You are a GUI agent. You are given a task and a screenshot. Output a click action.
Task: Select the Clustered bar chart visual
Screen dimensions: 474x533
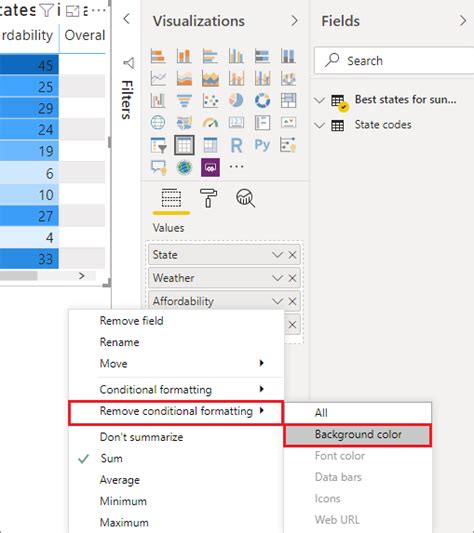pos(210,56)
